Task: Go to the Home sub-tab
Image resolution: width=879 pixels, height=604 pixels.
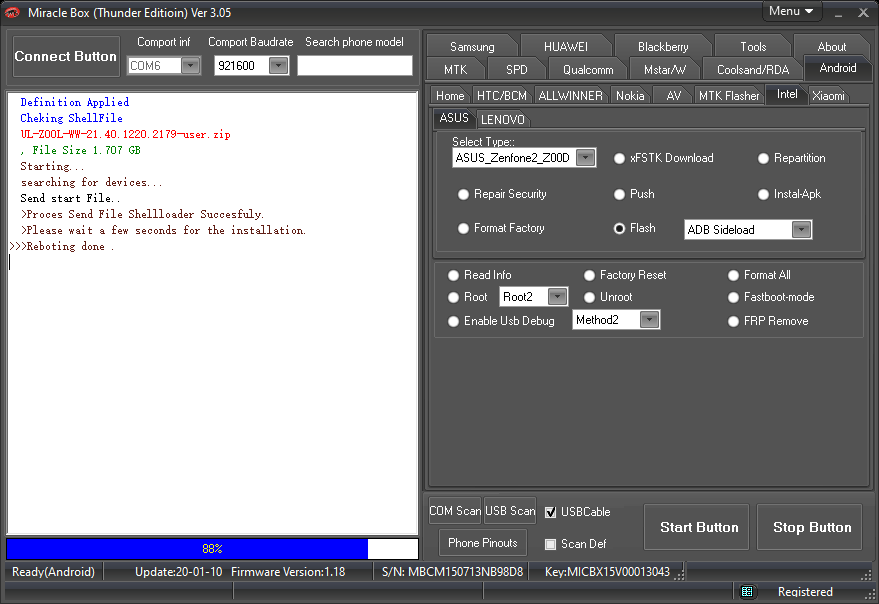Action: (450, 96)
